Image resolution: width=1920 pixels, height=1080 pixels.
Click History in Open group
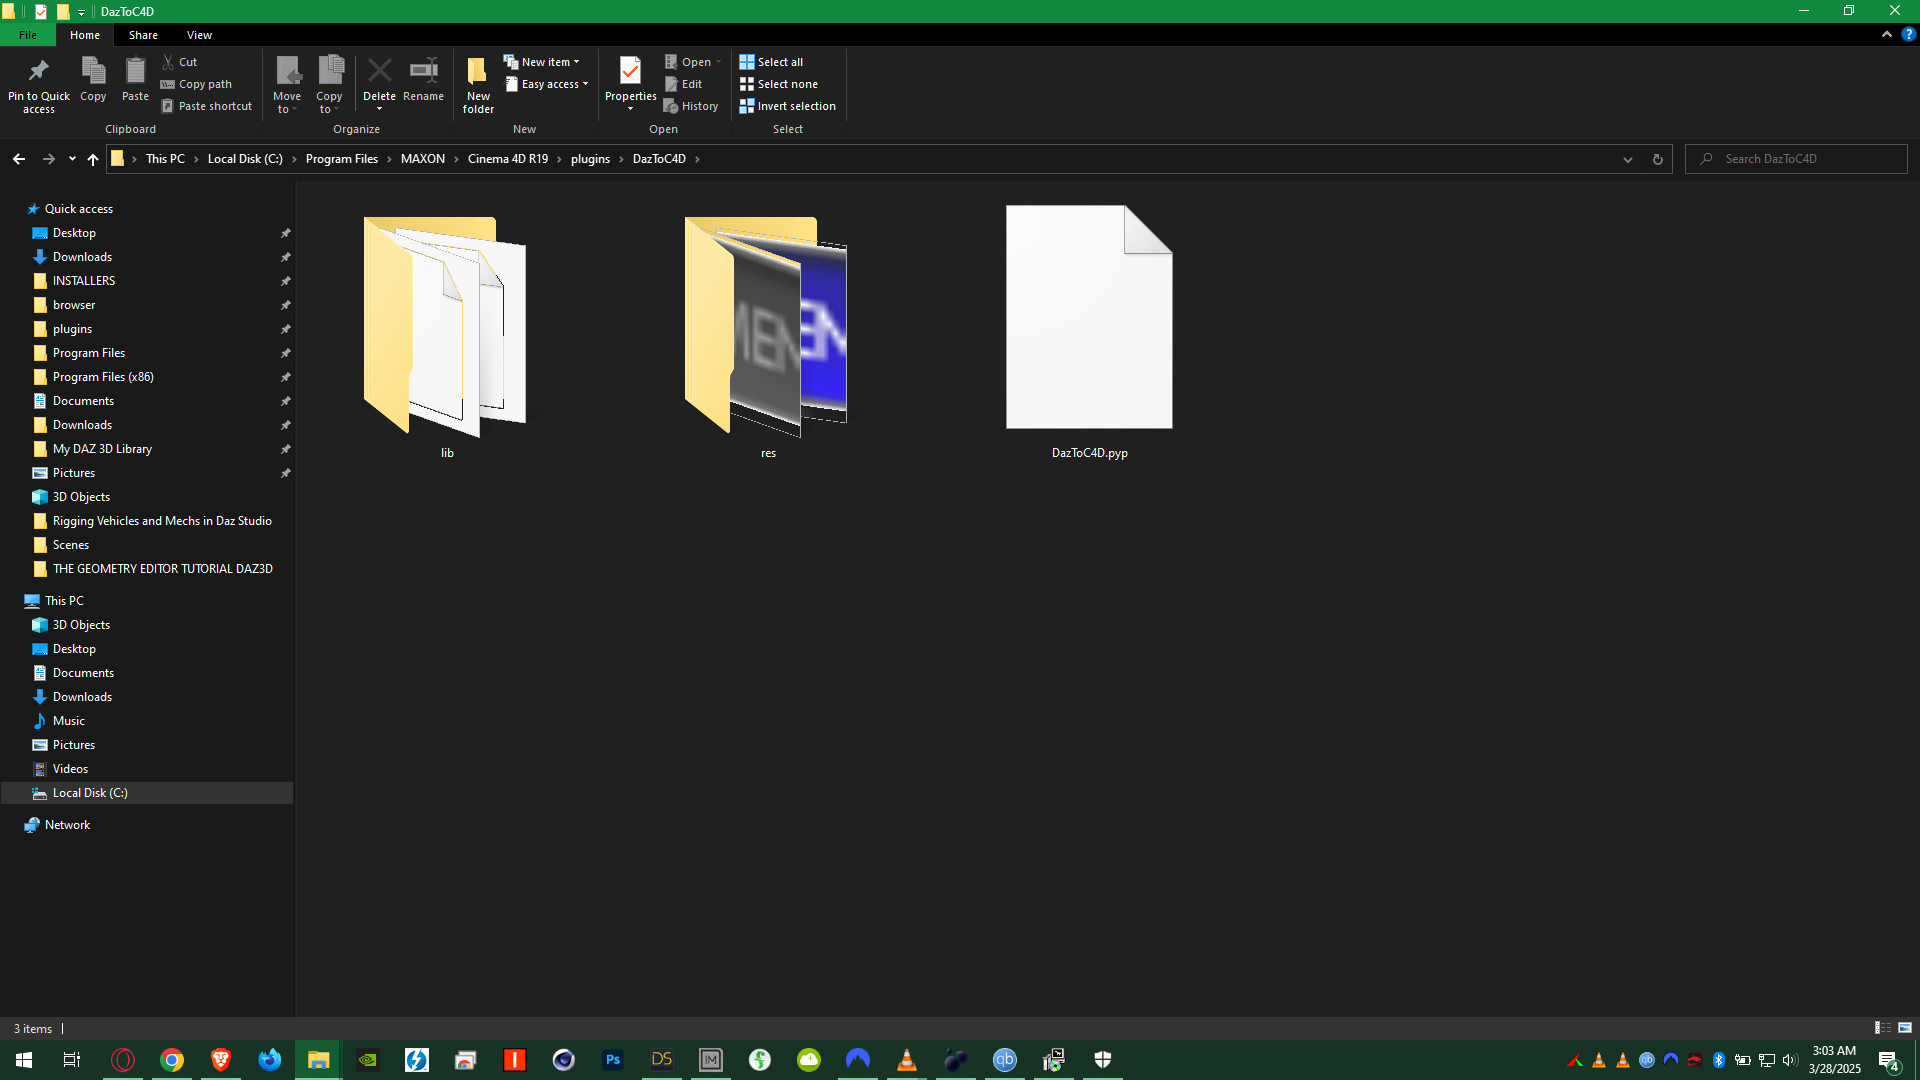coord(691,106)
